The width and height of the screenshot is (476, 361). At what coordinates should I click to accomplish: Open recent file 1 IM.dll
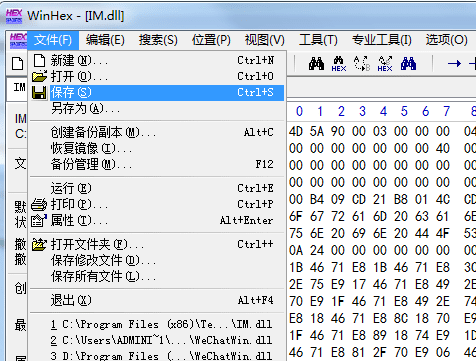click(157, 324)
